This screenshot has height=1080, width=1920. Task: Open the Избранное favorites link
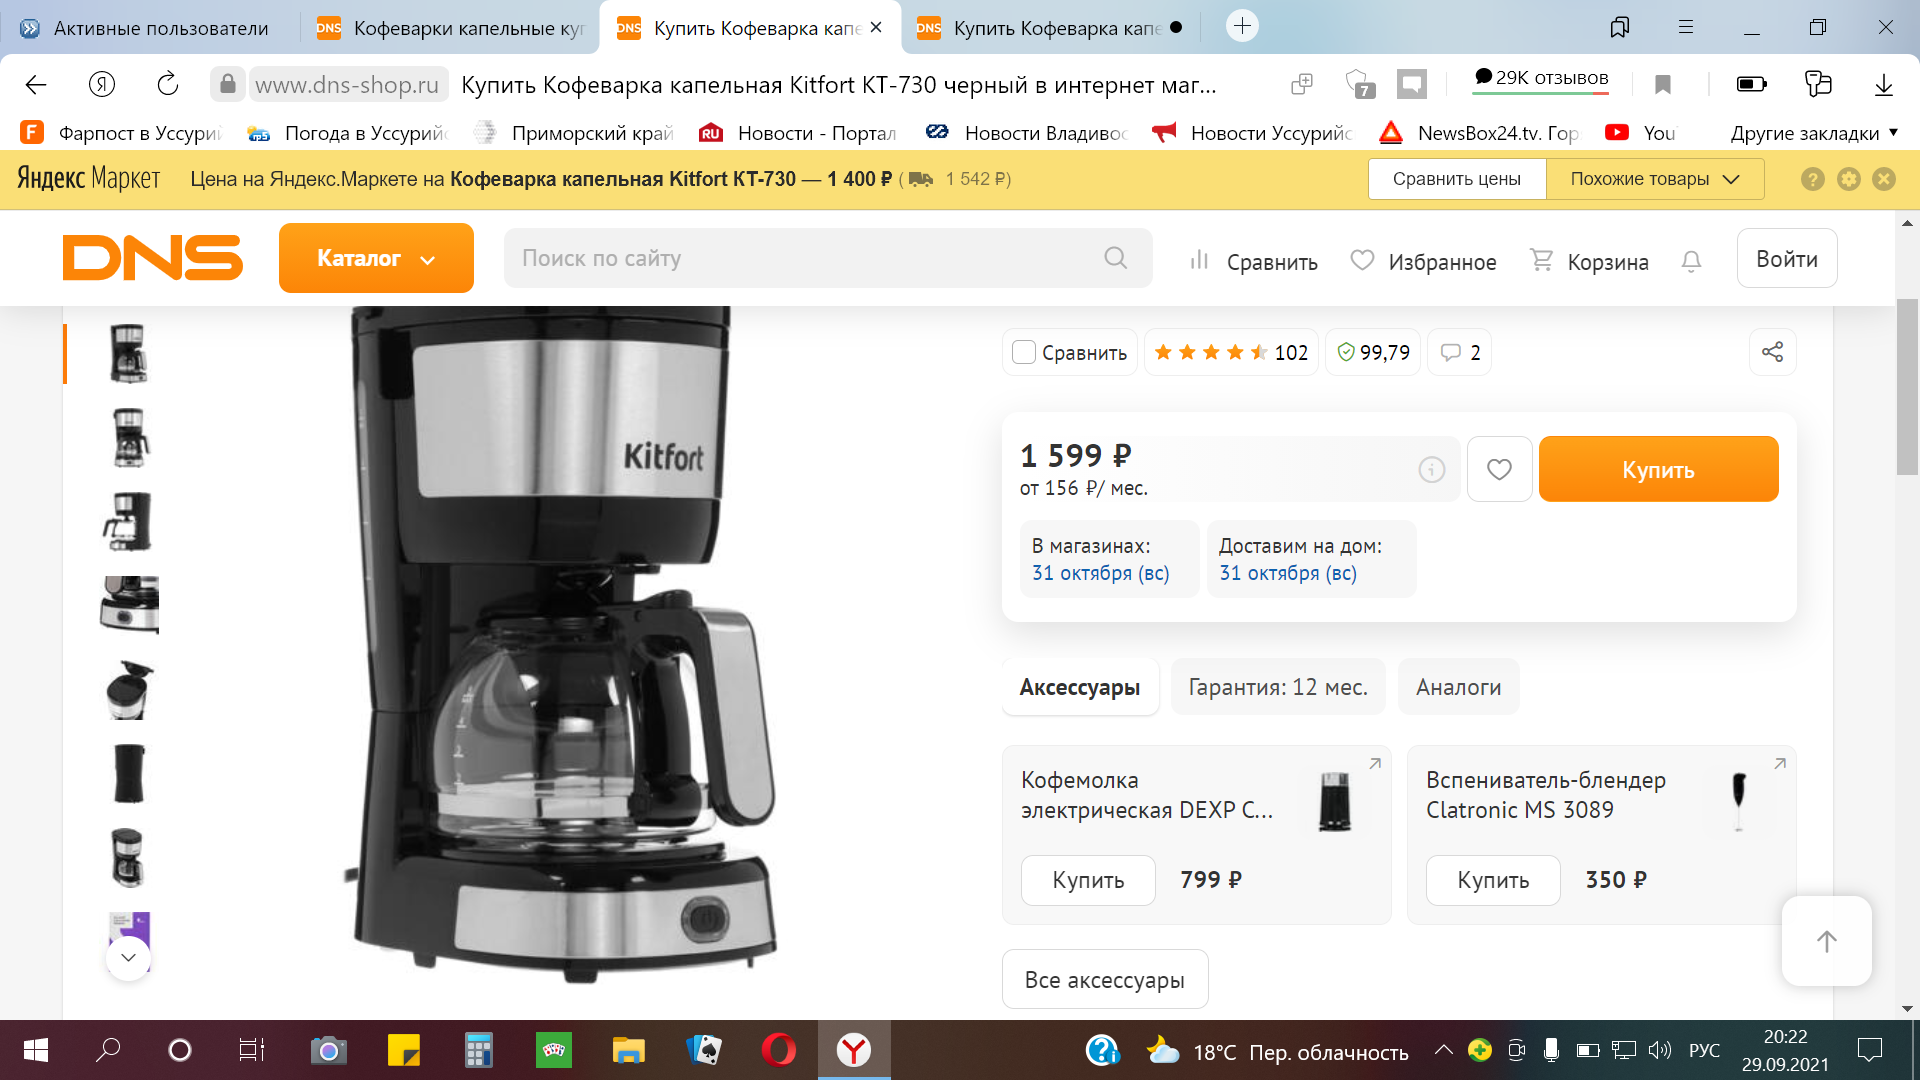1423,261
